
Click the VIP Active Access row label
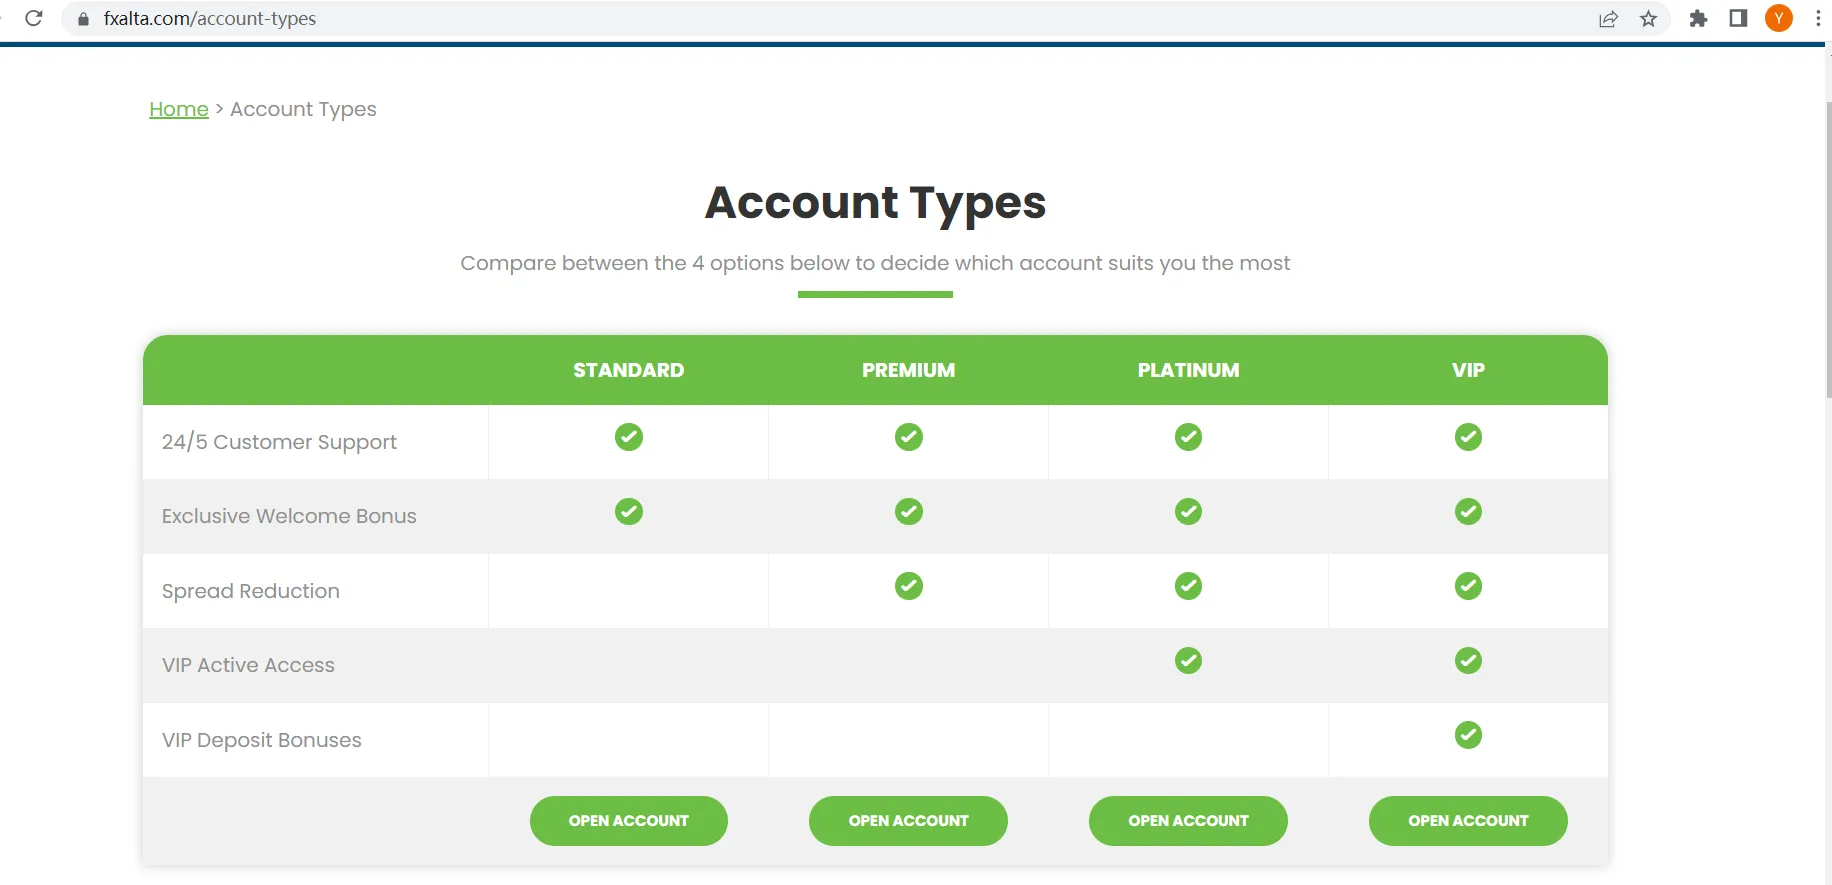coord(248,665)
